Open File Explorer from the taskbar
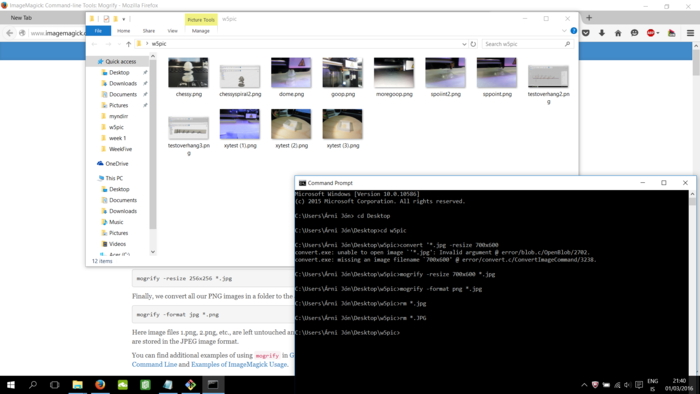 (x=78, y=385)
